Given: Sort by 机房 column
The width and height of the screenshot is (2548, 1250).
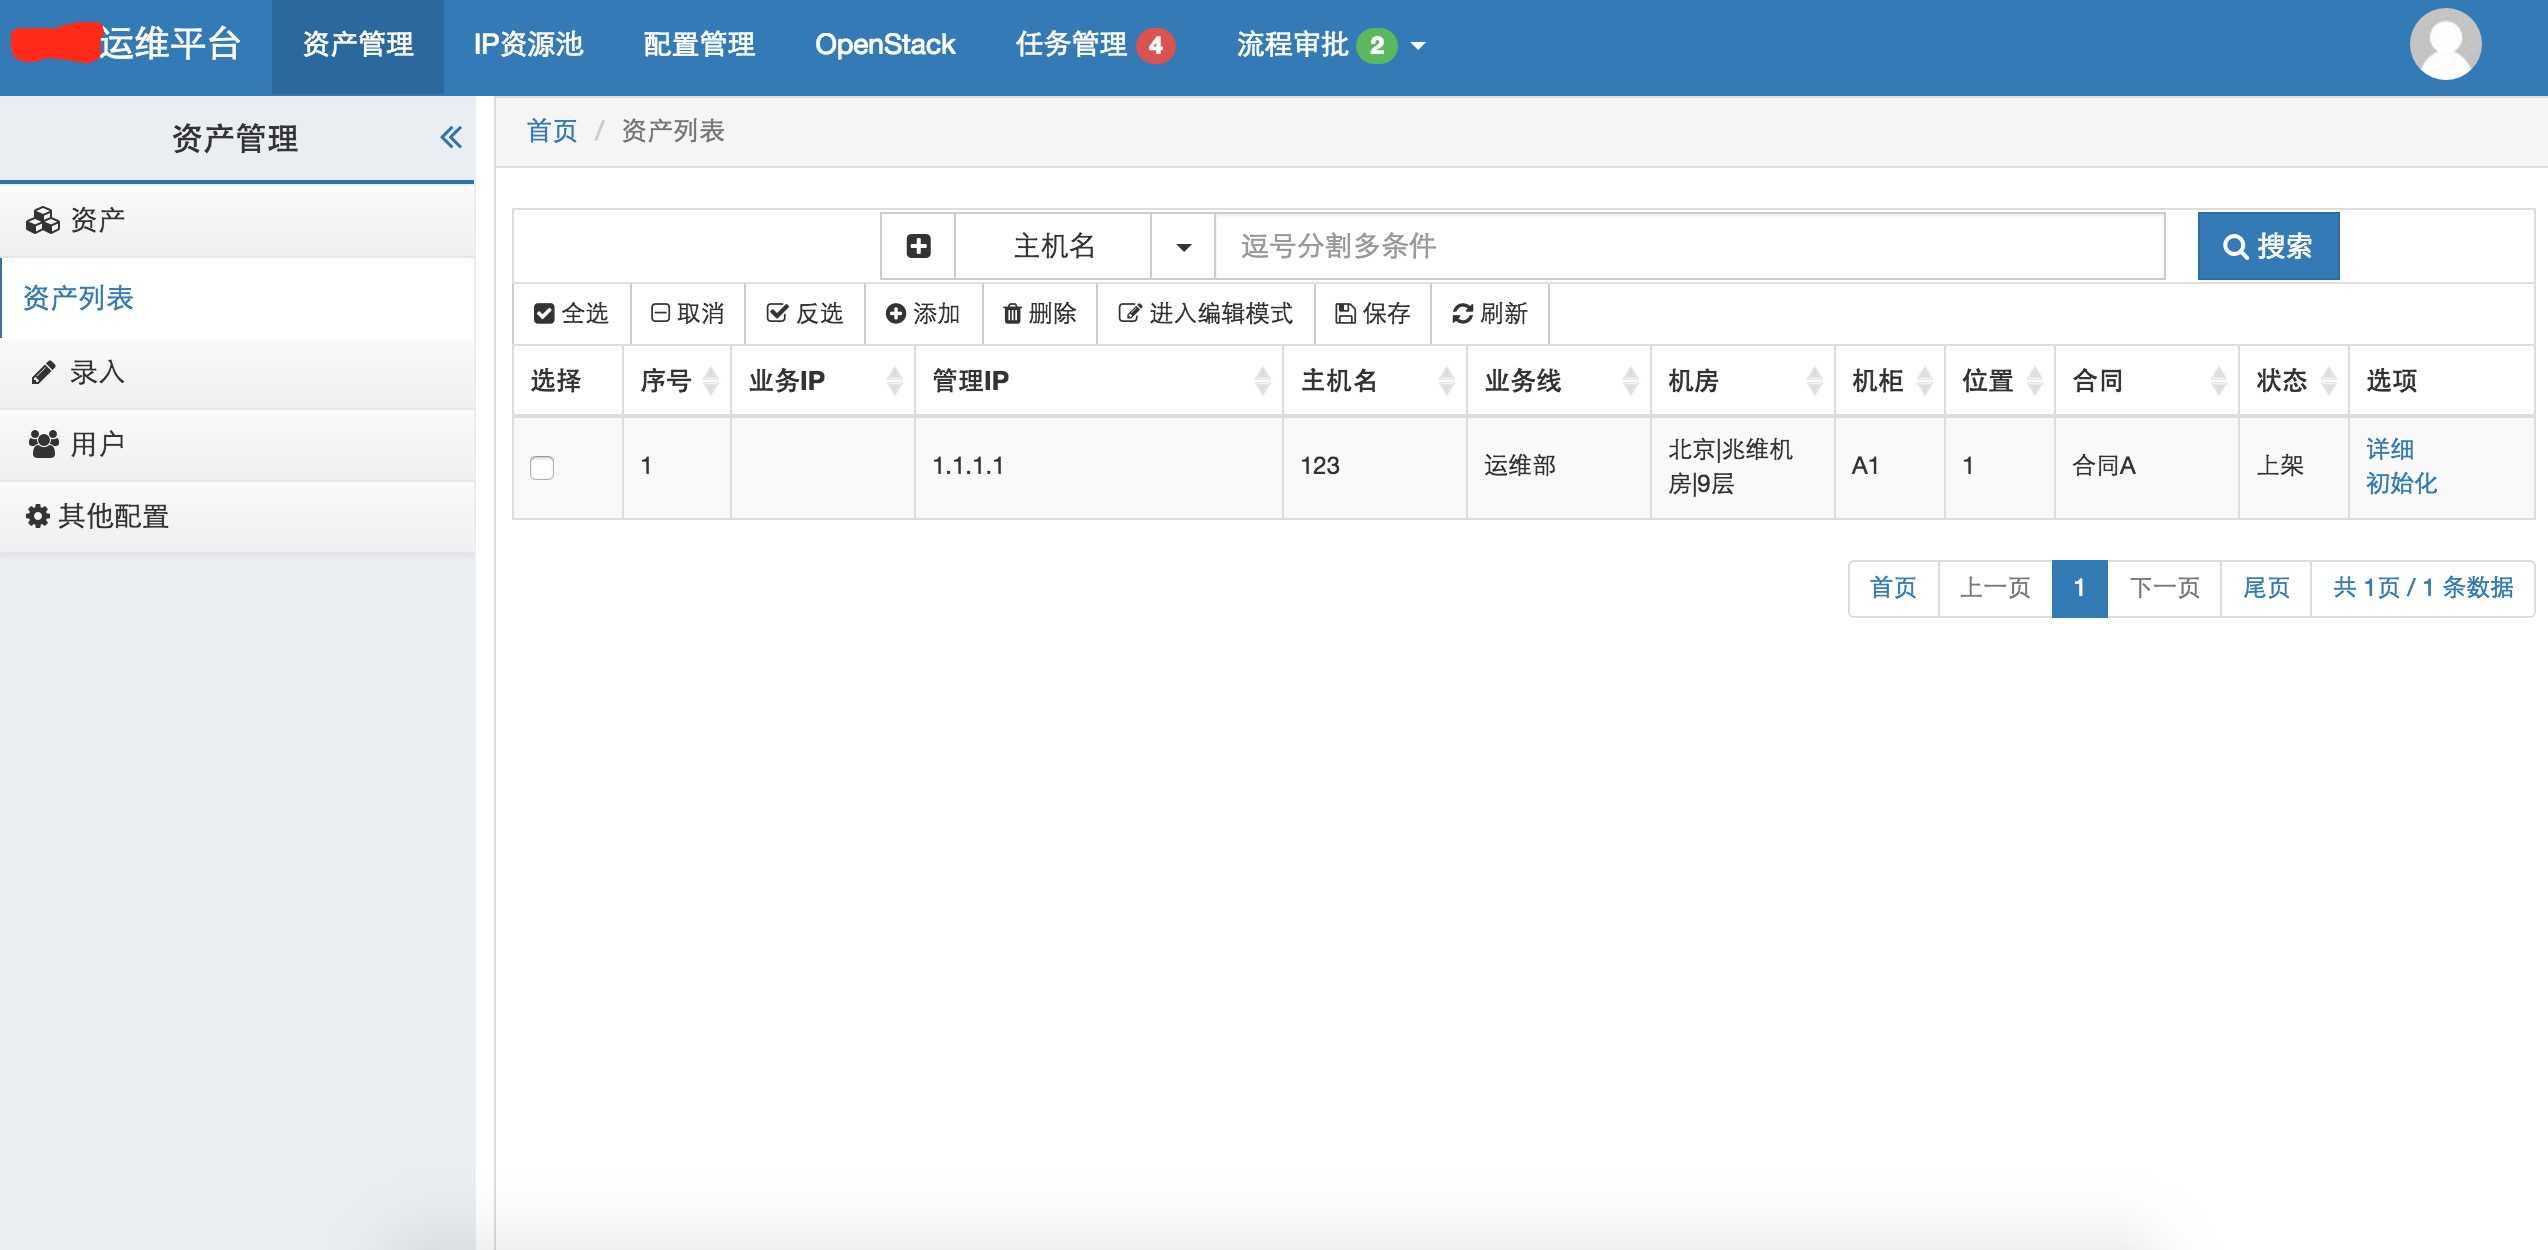Looking at the screenshot, I should (1742, 380).
